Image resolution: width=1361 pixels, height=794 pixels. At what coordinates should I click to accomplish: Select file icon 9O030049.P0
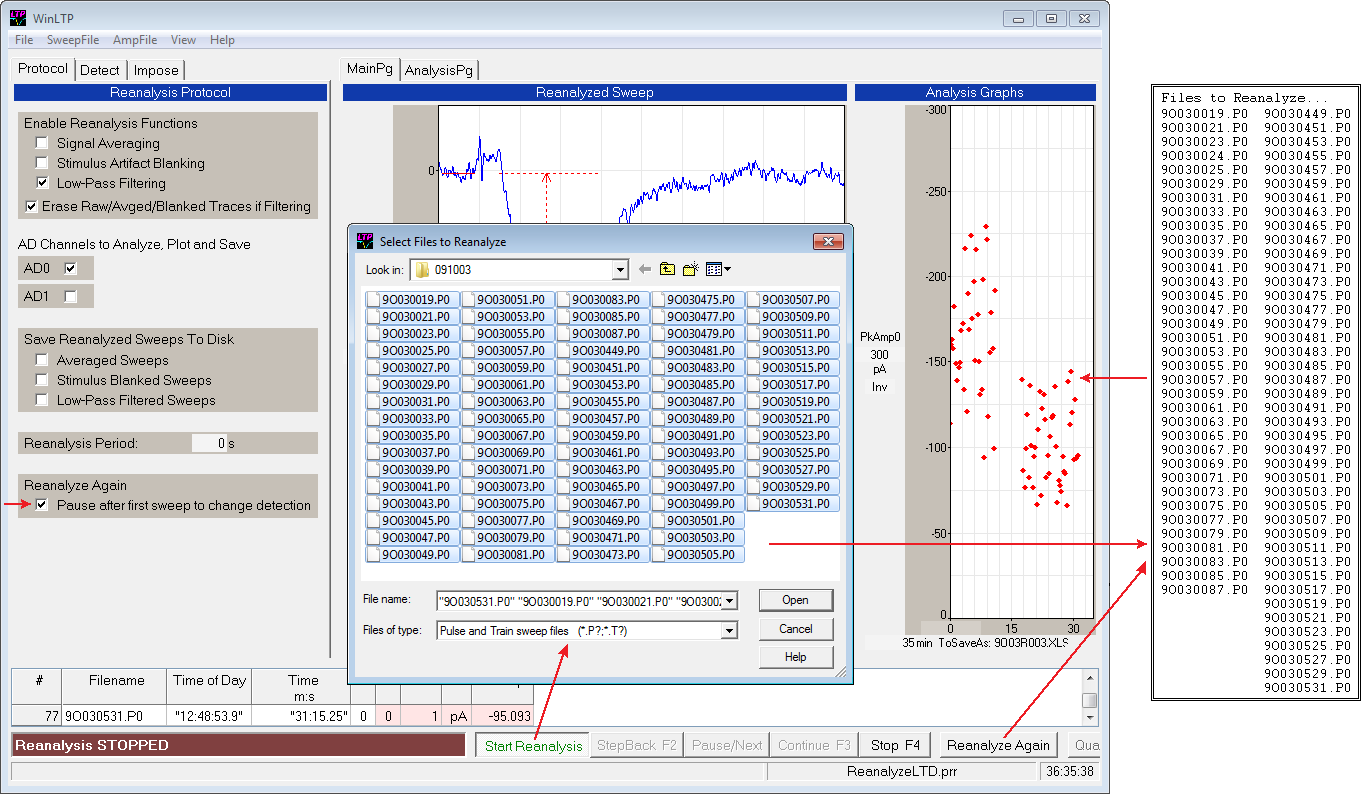pyautogui.click(x=374, y=555)
